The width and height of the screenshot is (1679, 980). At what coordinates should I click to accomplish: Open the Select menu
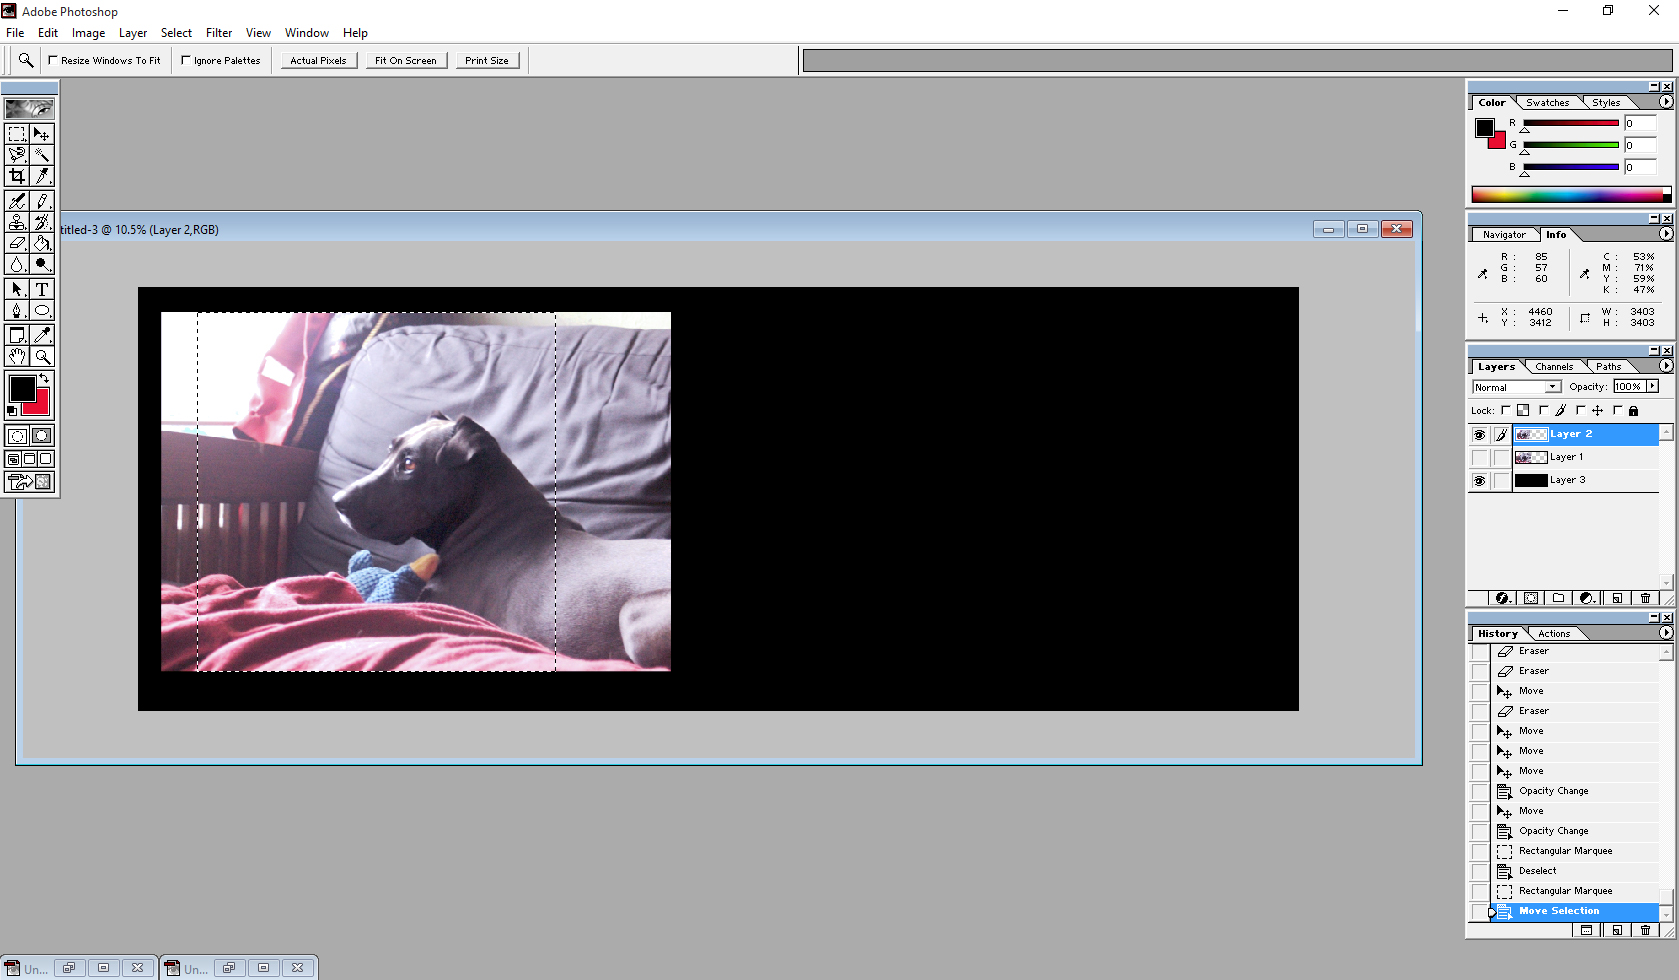[176, 33]
